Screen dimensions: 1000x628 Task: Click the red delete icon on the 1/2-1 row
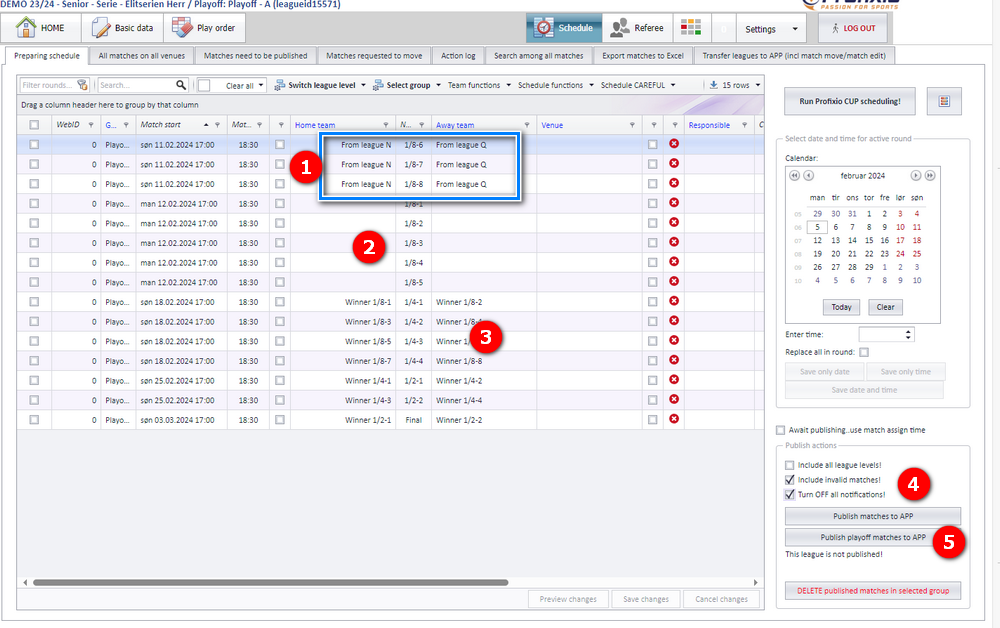pyautogui.click(x=674, y=379)
